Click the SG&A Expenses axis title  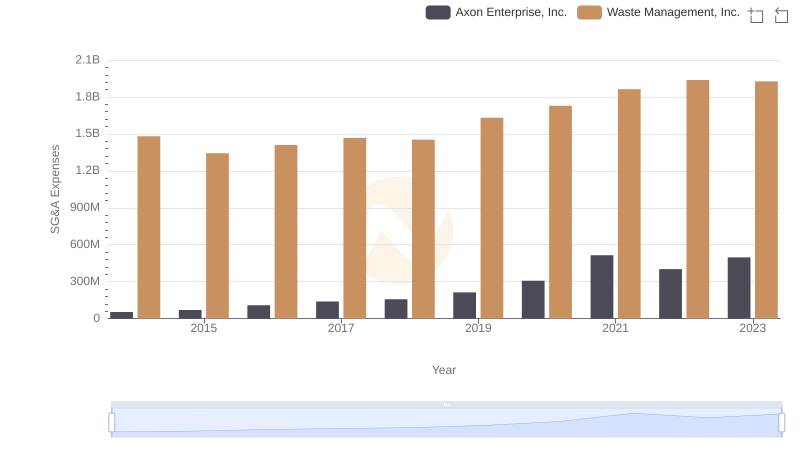click(x=56, y=189)
